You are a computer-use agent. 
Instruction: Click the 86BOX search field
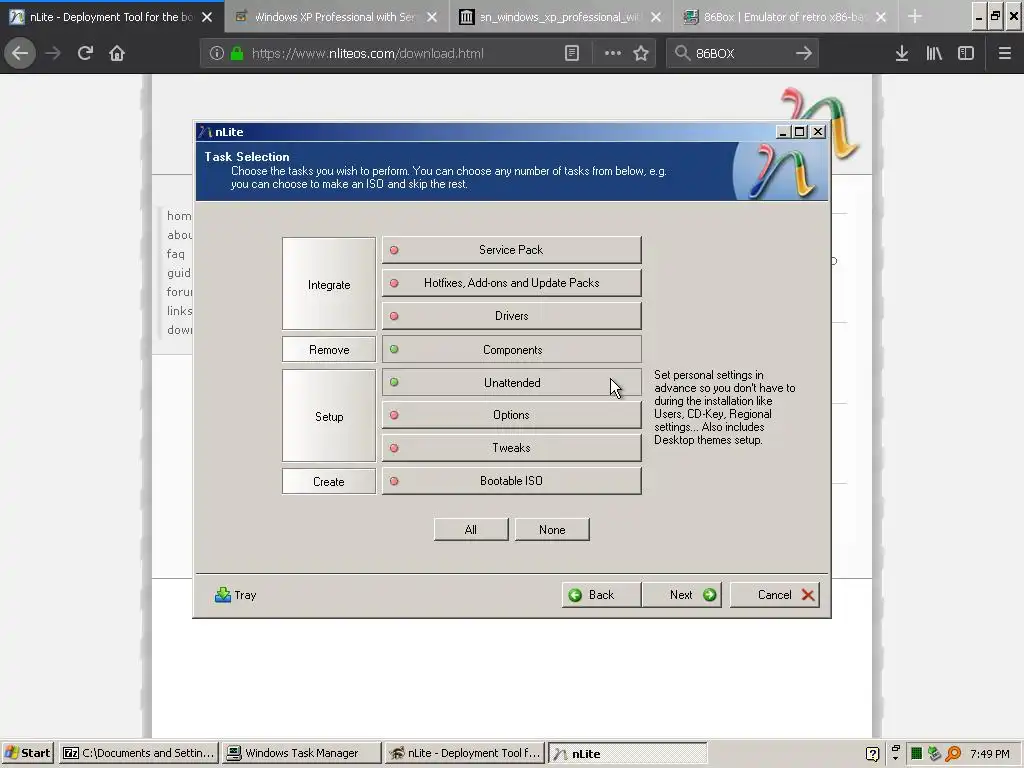pos(741,53)
